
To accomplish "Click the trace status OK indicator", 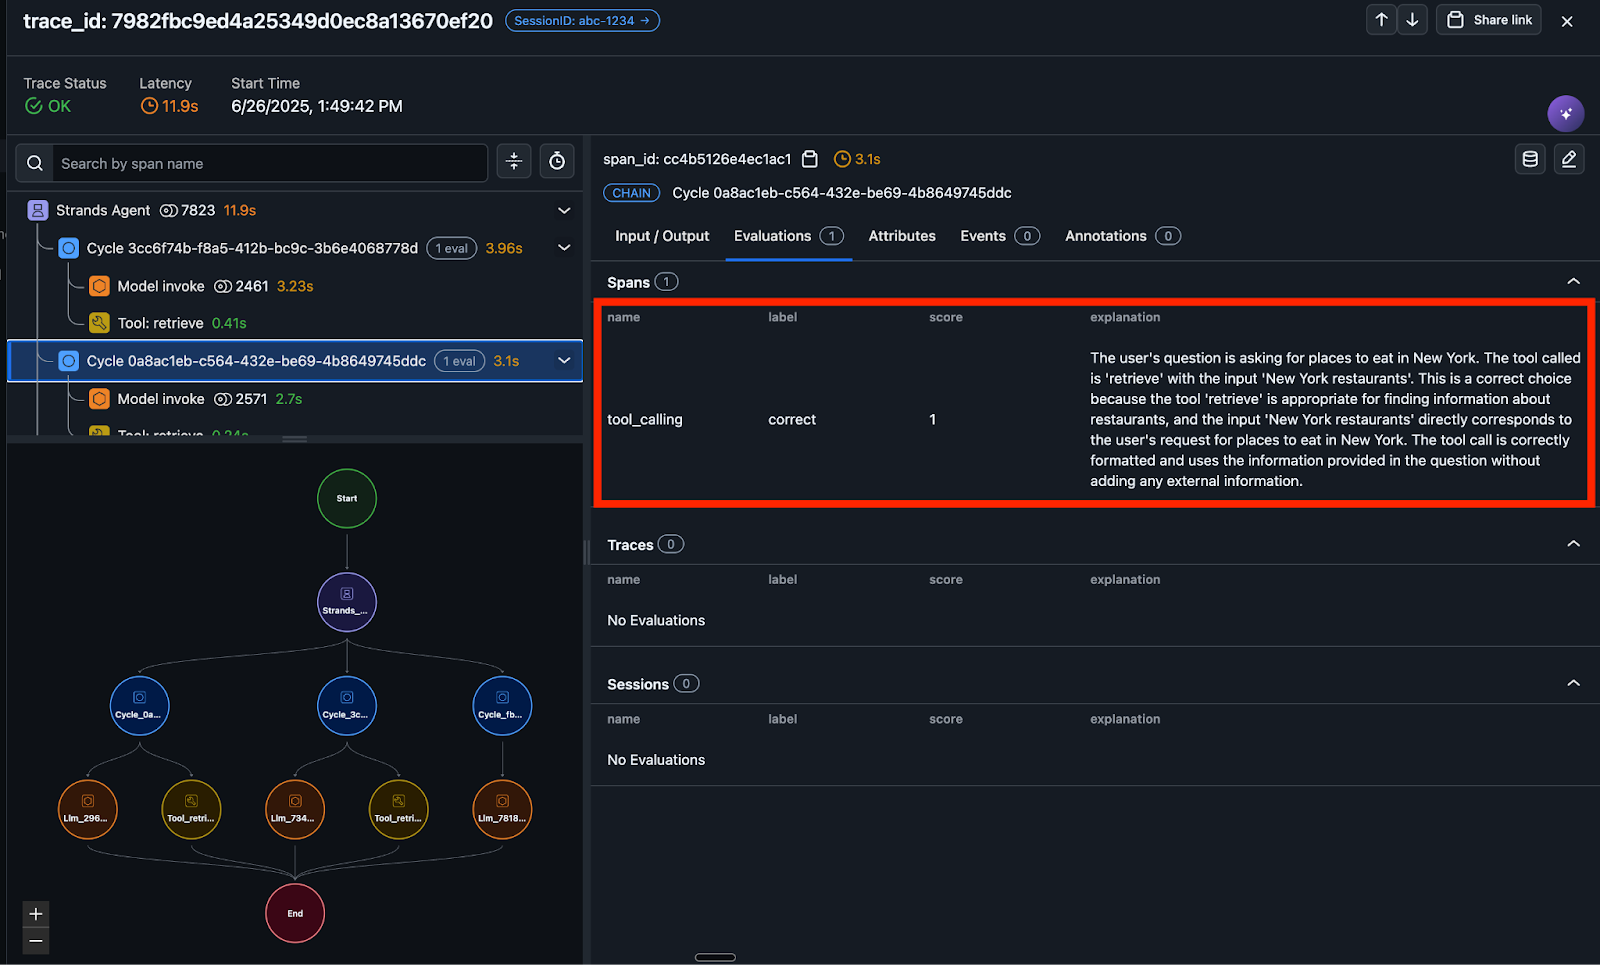I will tap(48, 106).
